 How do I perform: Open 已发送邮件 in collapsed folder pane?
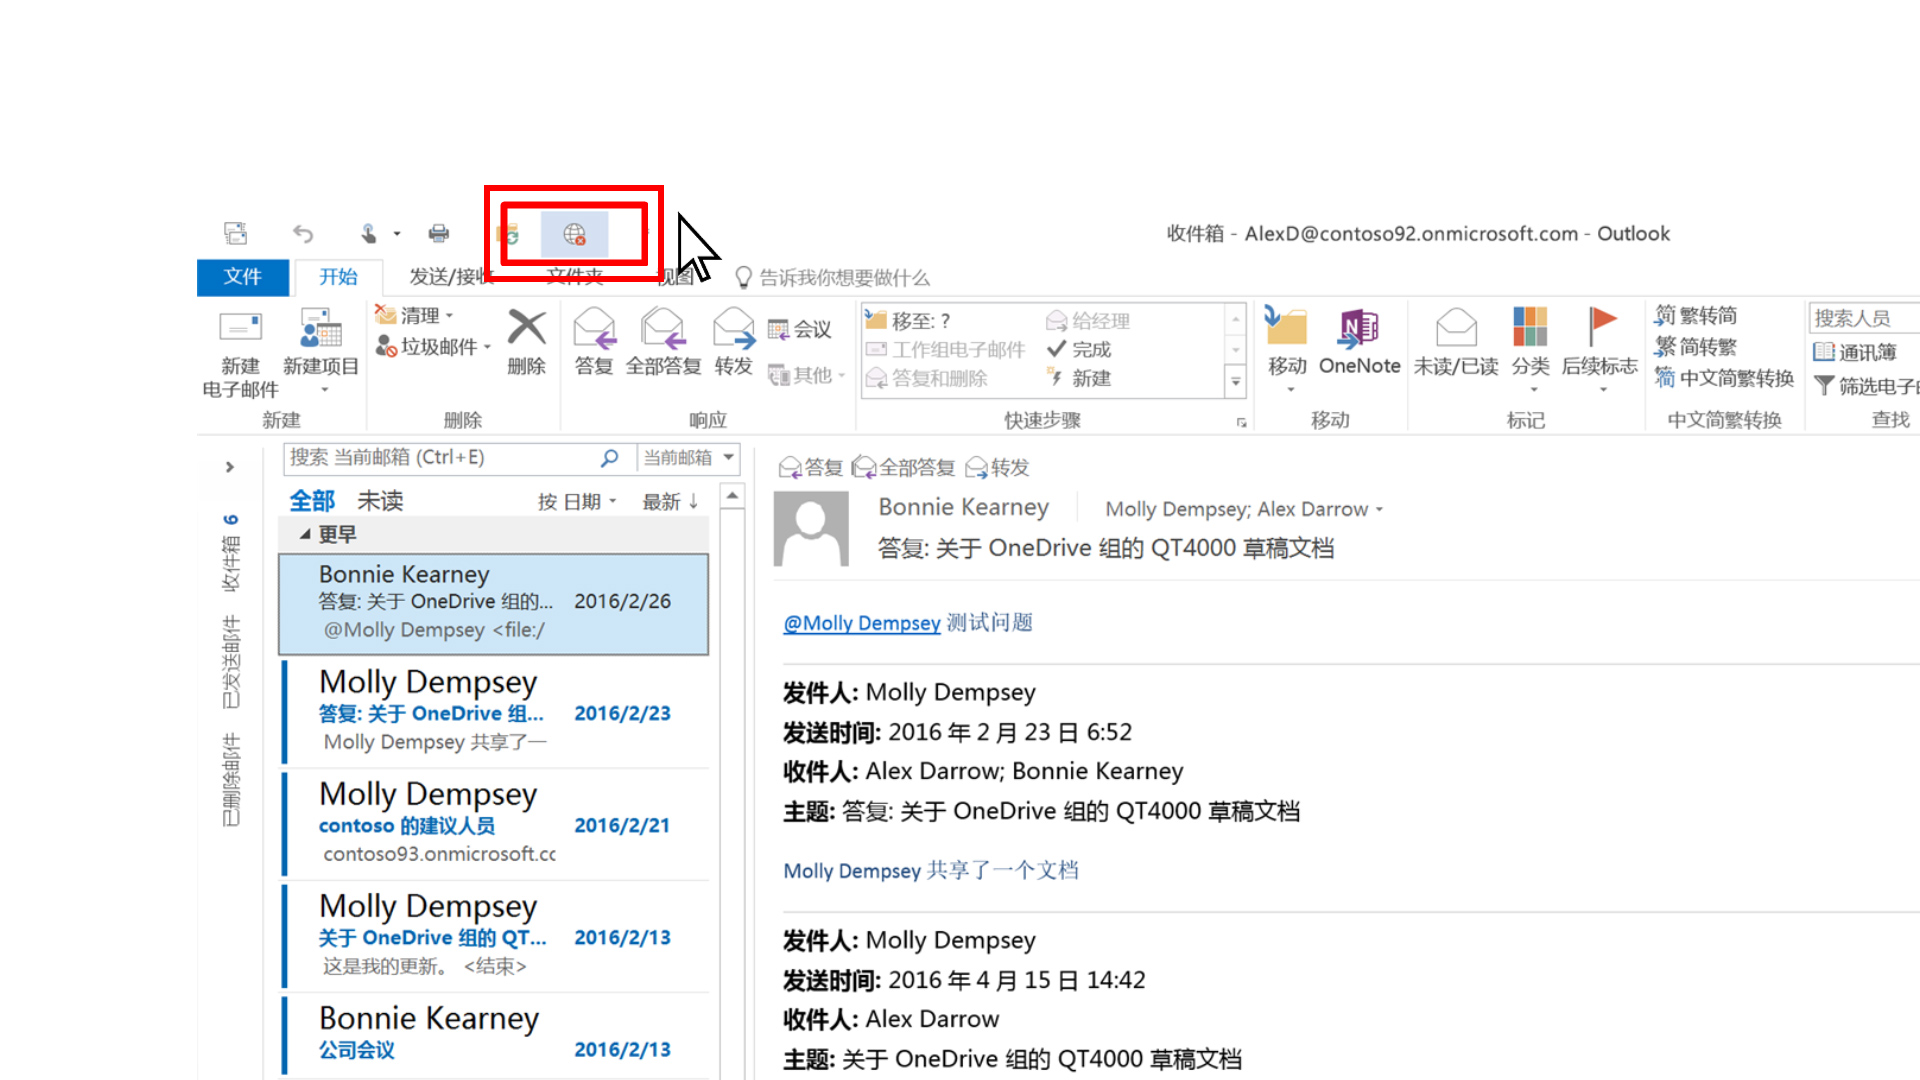click(x=231, y=662)
